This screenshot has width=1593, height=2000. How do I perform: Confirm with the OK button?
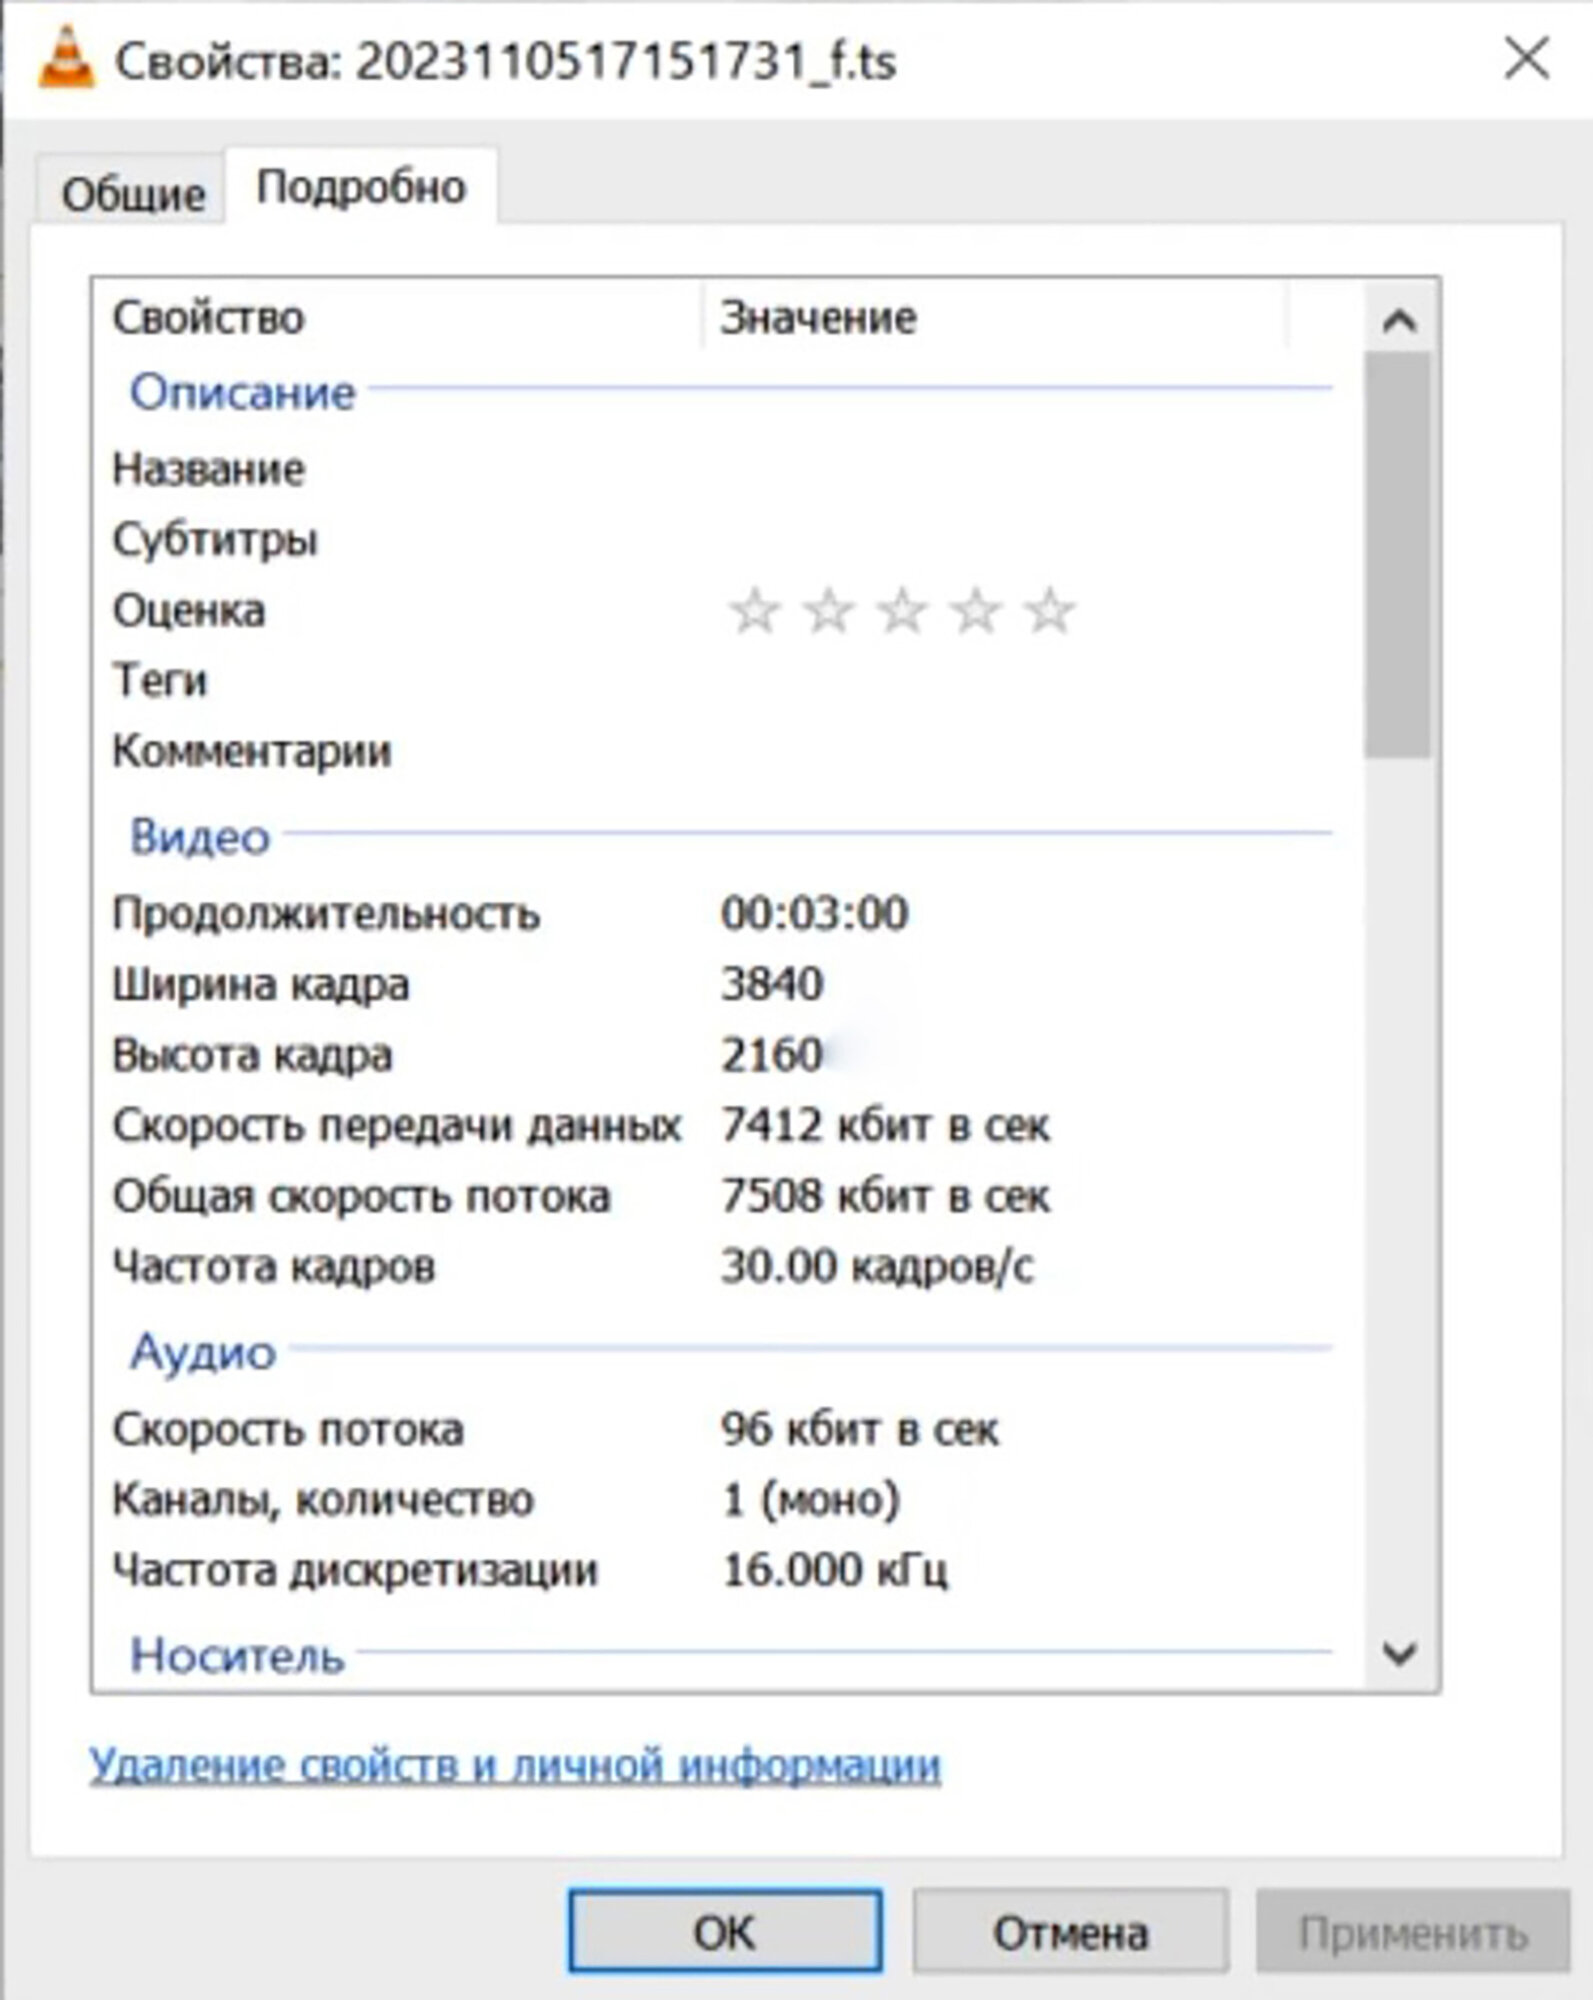(725, 1932)
